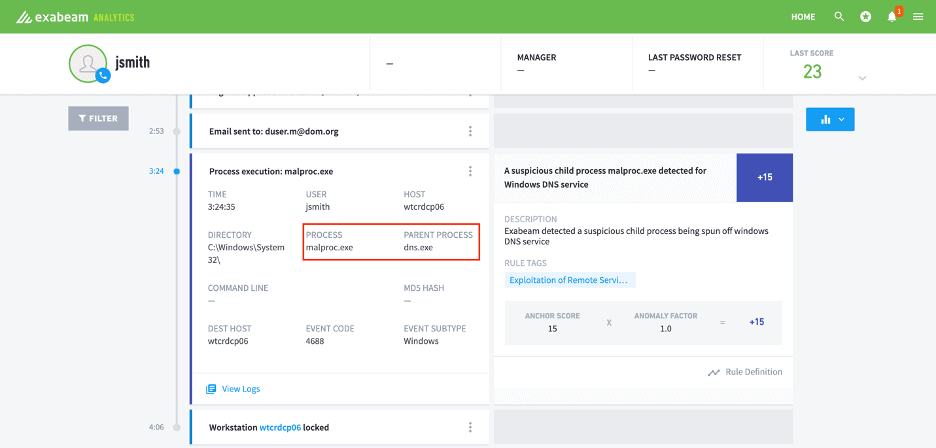Screen dimensions: 936x448
Task: Click the suspicious child process rule title
Action: [605, 177]
